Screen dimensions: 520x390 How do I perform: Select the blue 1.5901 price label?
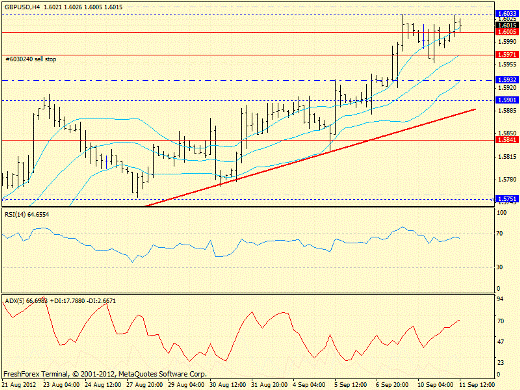(507, 100)
